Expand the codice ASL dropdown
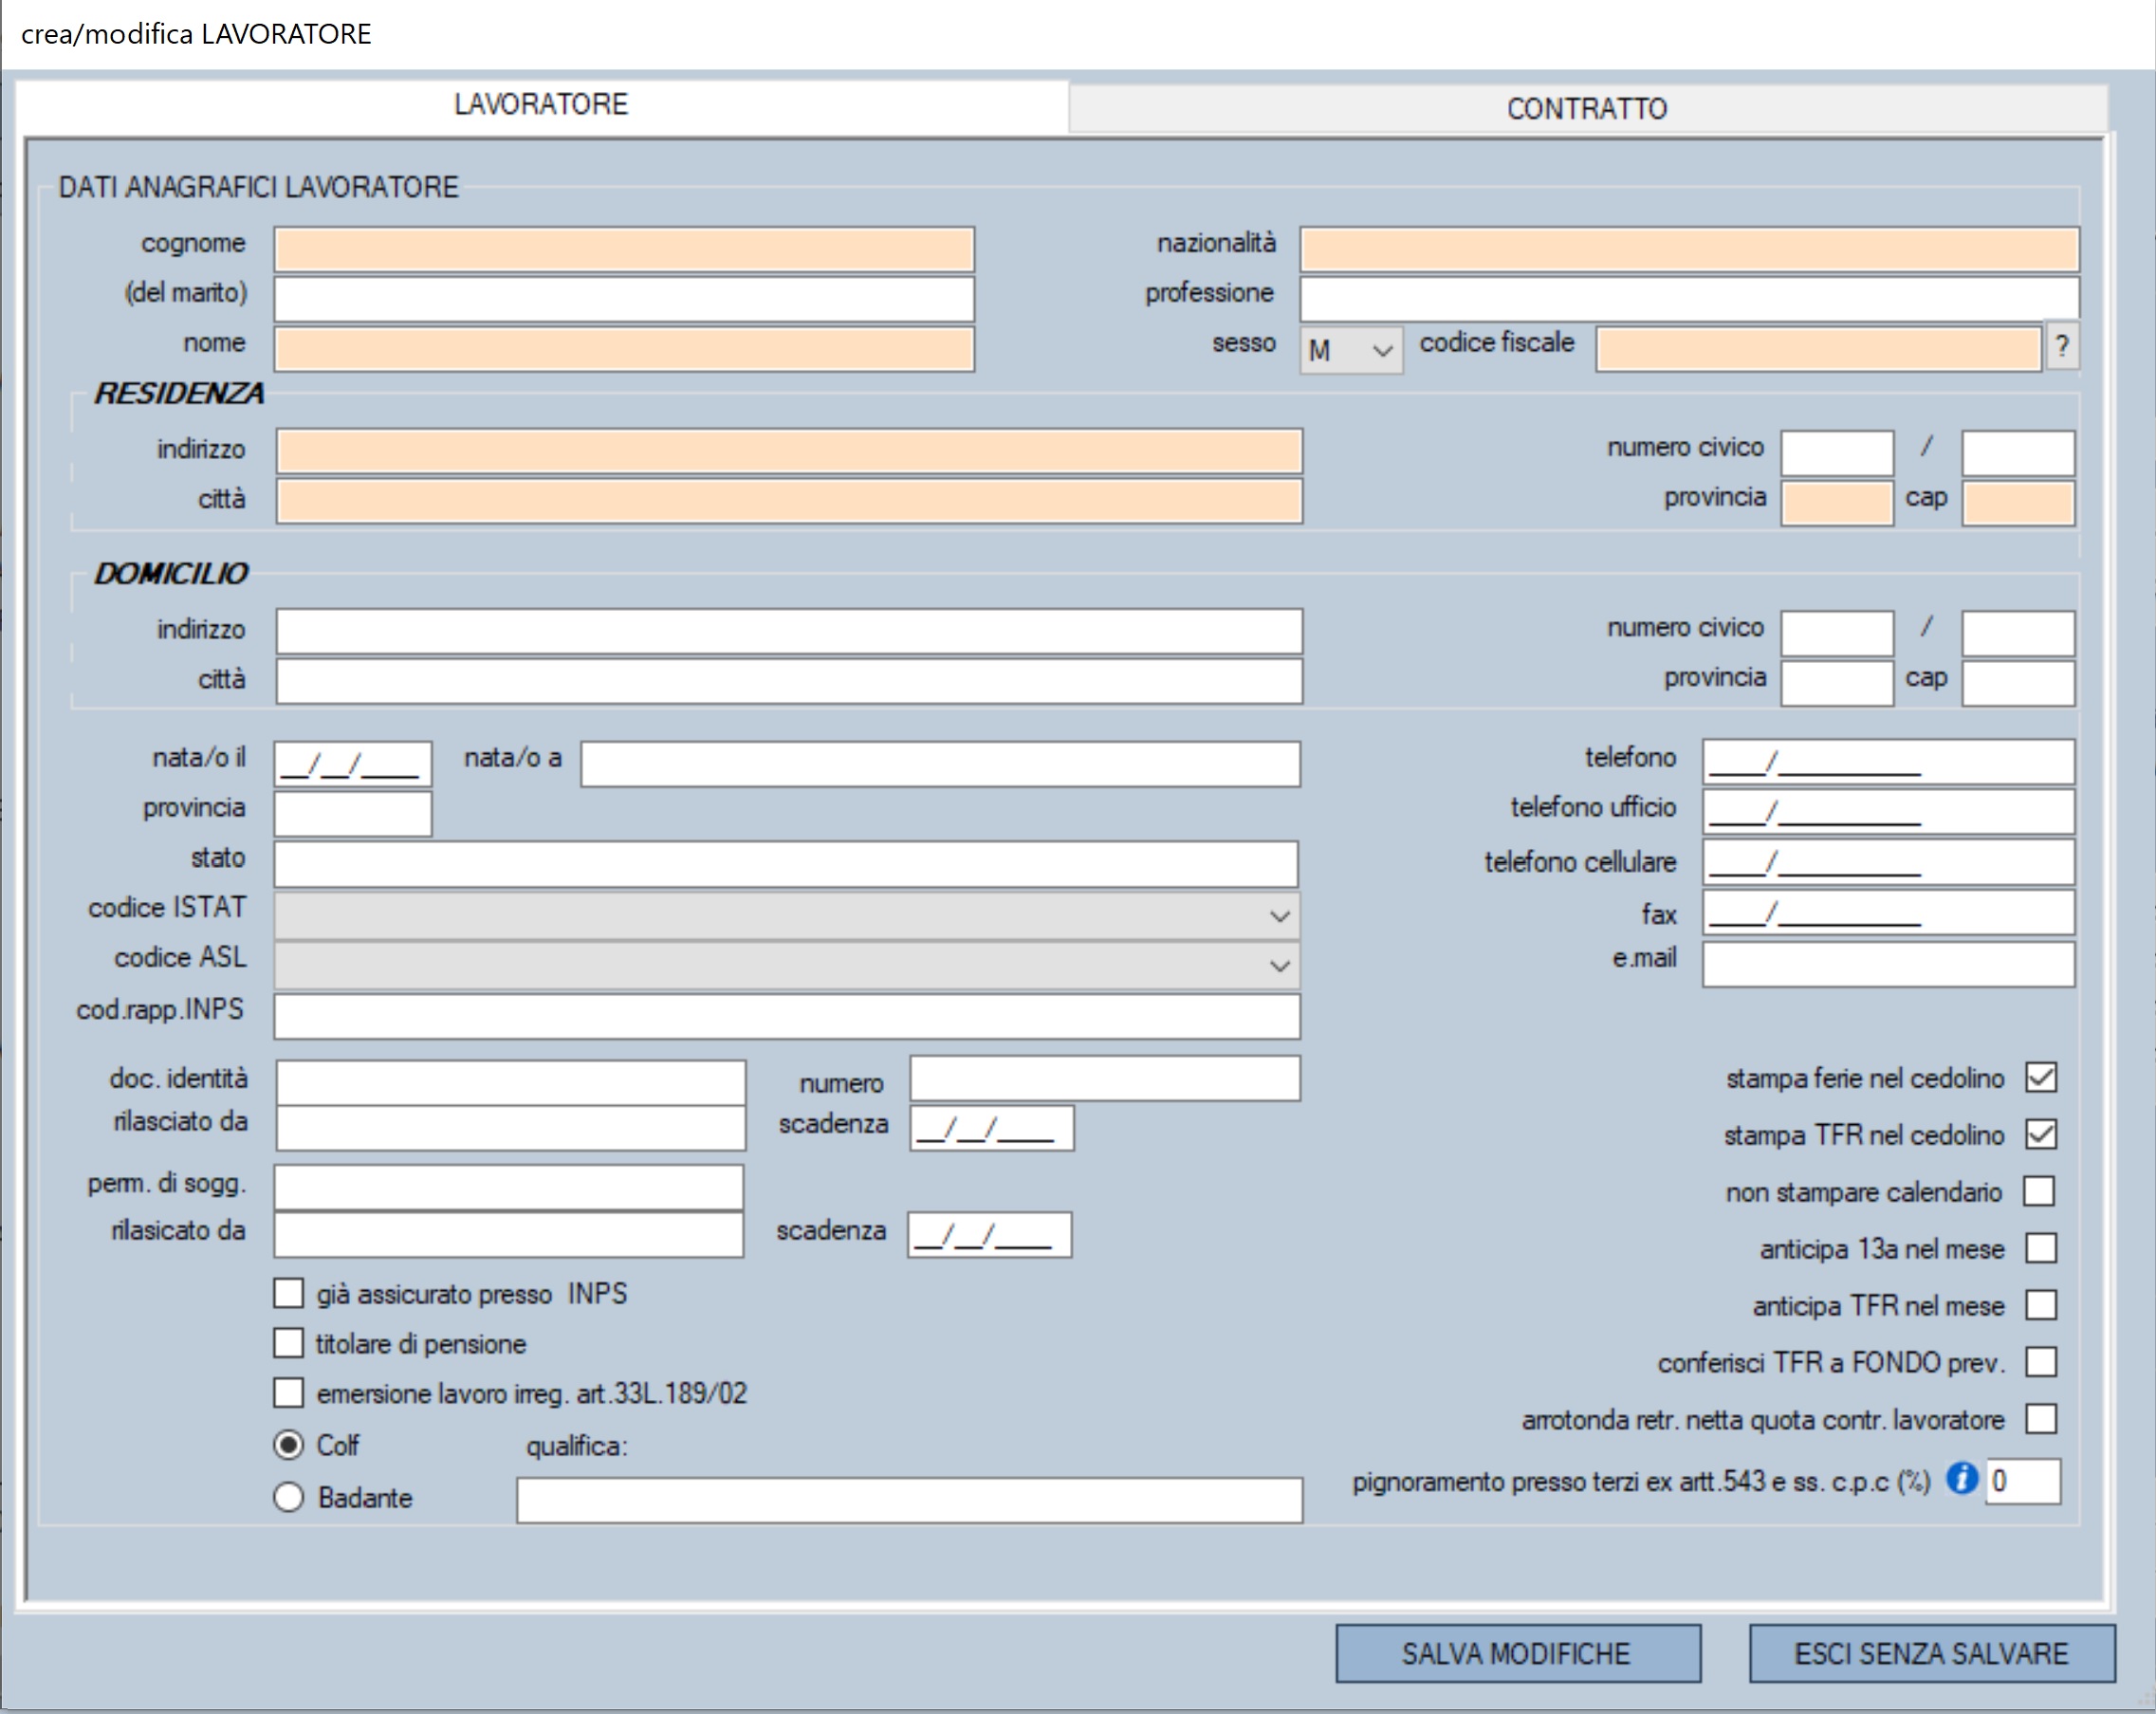This screenshot has width=2156, height=1714. click(787, 965)
